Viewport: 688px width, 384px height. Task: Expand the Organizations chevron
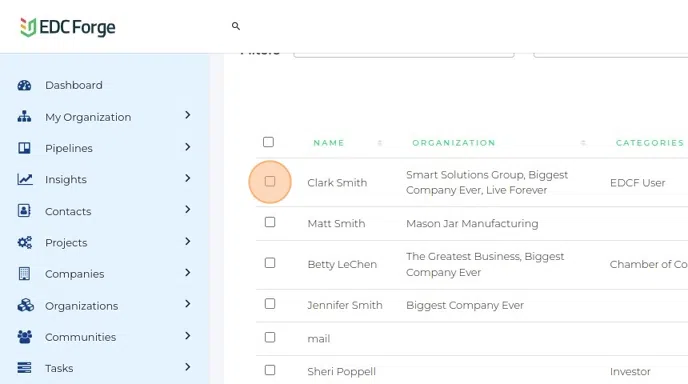click(x=188, y=304)
